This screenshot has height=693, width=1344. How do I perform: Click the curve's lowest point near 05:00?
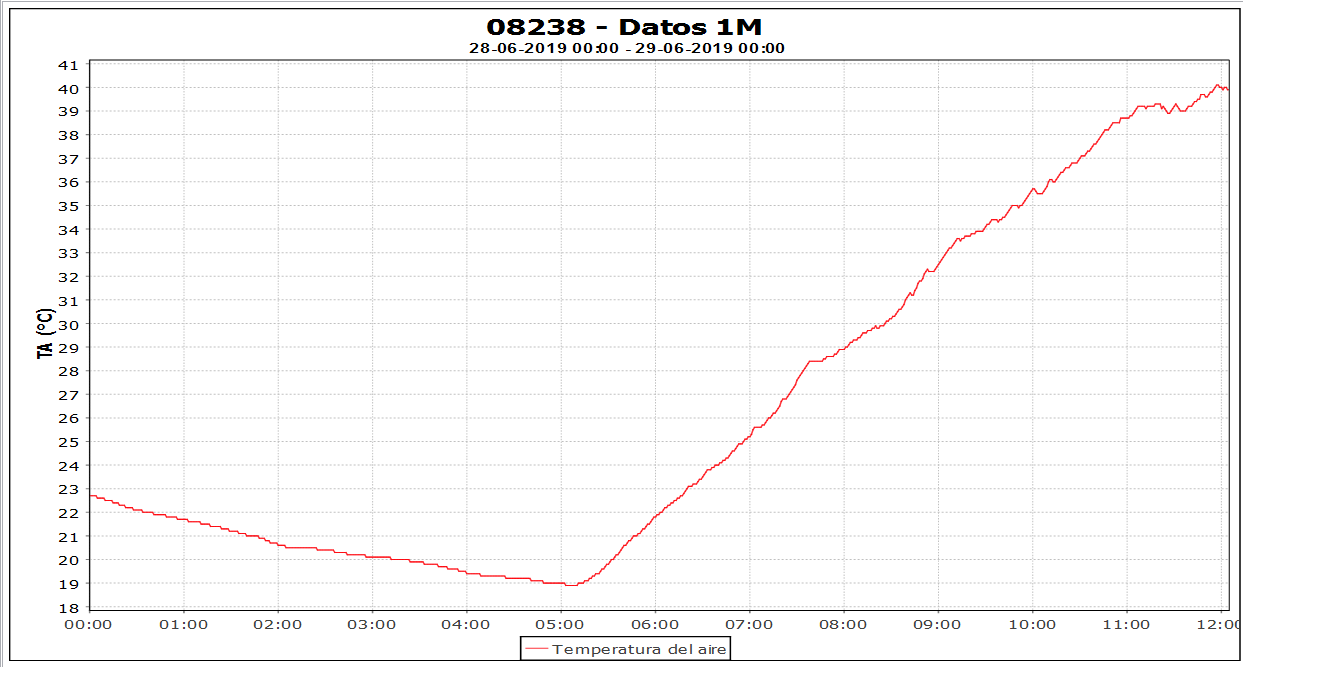point(570,585)
